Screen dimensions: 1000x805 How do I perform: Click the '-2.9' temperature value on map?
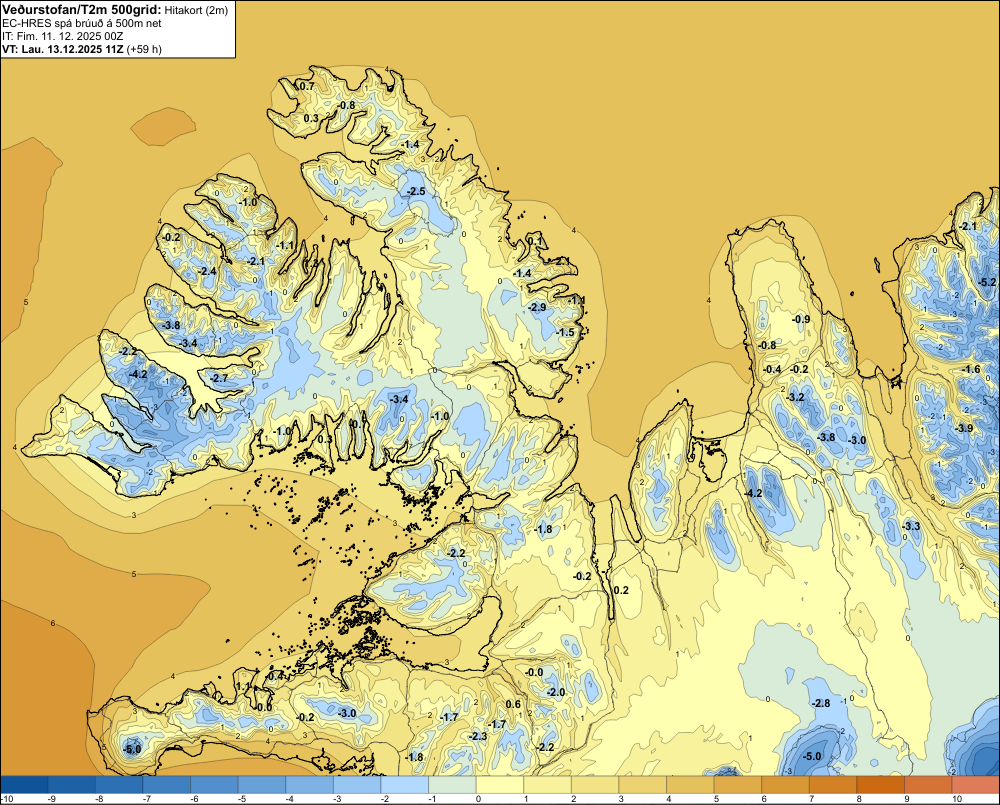click(x=537, y=307)
